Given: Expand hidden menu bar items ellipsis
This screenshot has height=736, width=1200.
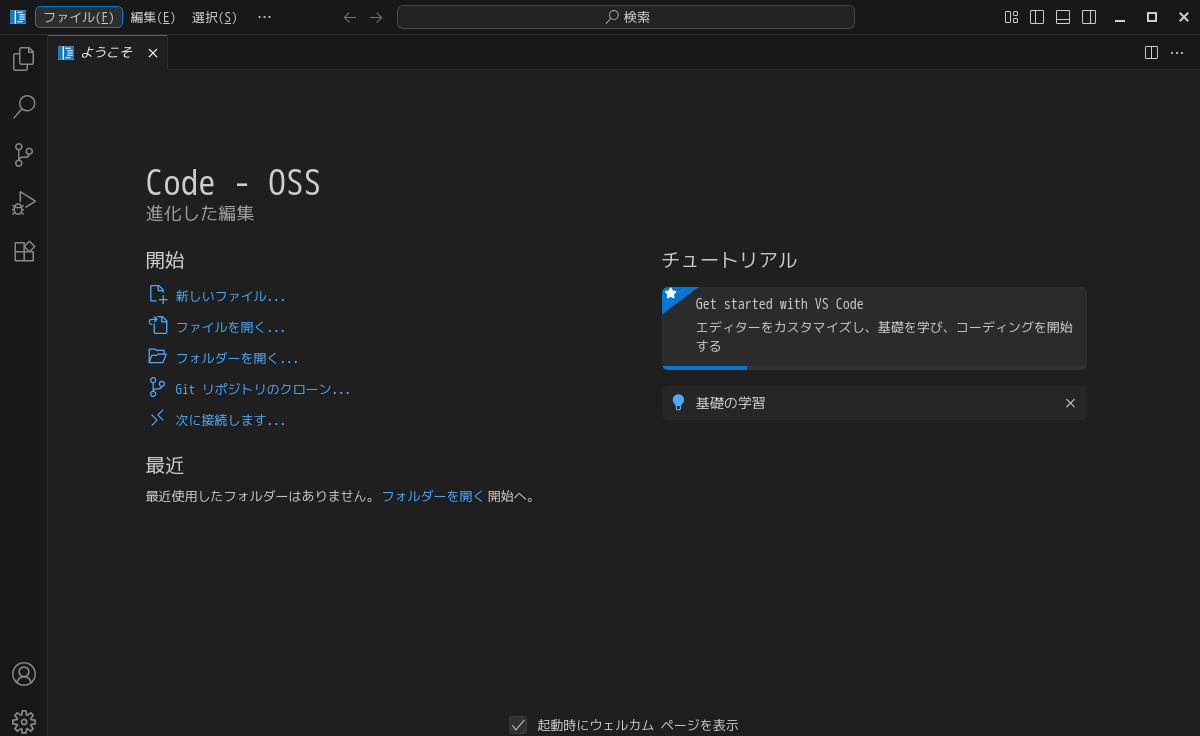Looking at the screenshot, I should click(264, 17).
